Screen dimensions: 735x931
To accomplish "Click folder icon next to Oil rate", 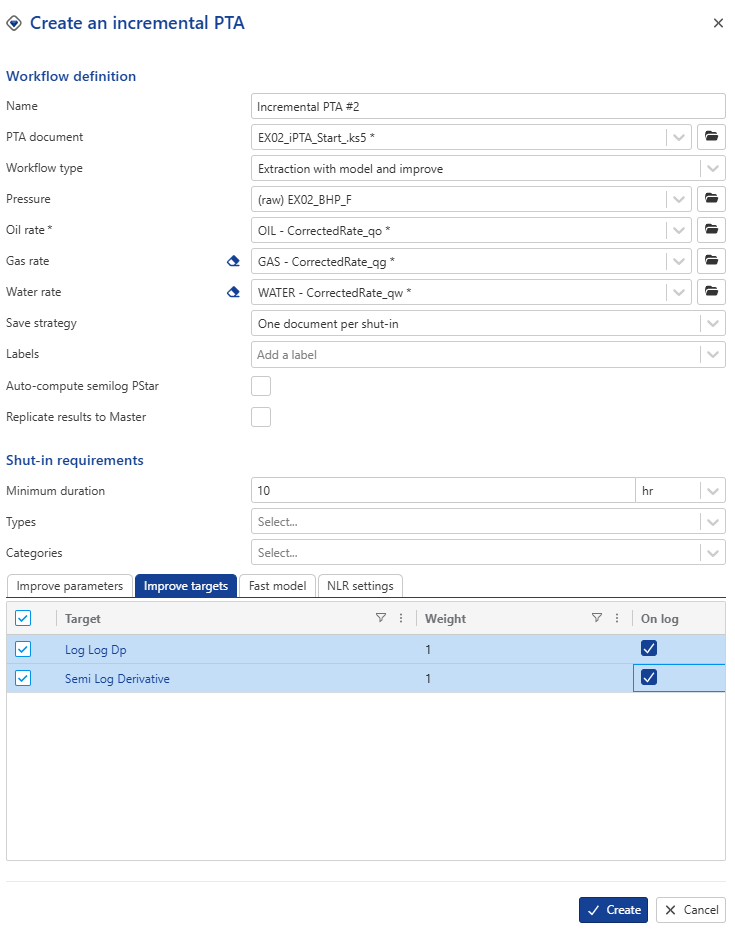I will (x=711, y=230).
